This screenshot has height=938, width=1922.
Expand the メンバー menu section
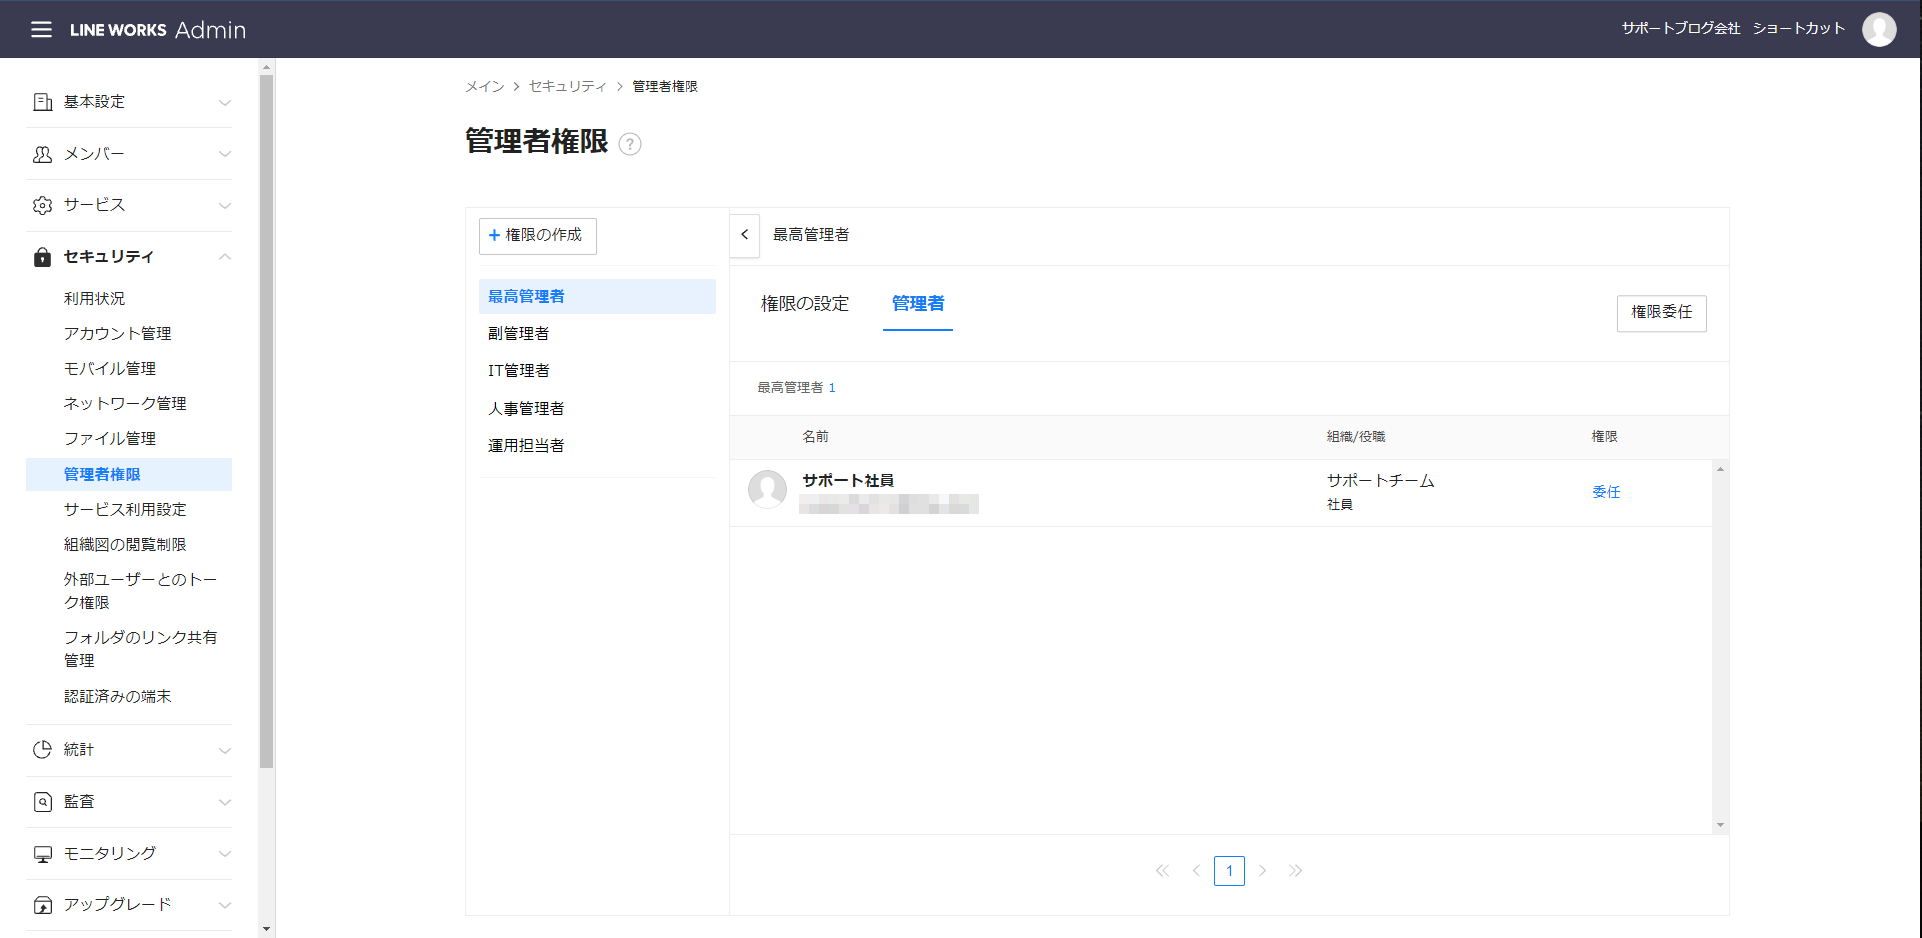129,154
